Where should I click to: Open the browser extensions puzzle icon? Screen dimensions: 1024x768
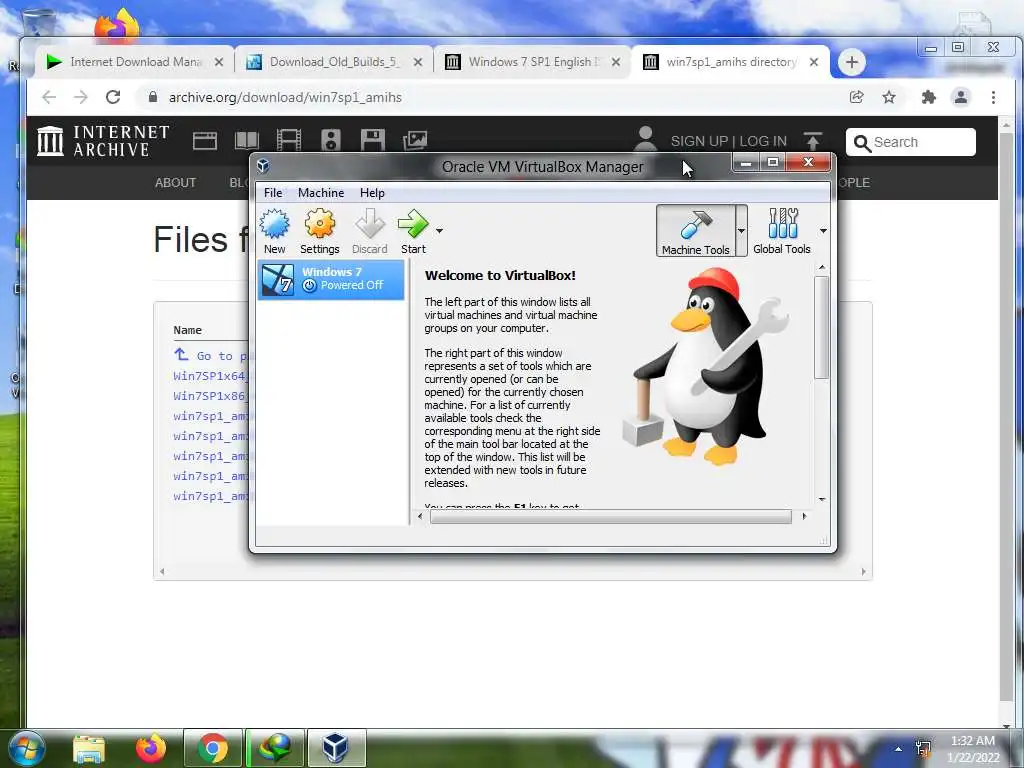(x=928, y=97)
